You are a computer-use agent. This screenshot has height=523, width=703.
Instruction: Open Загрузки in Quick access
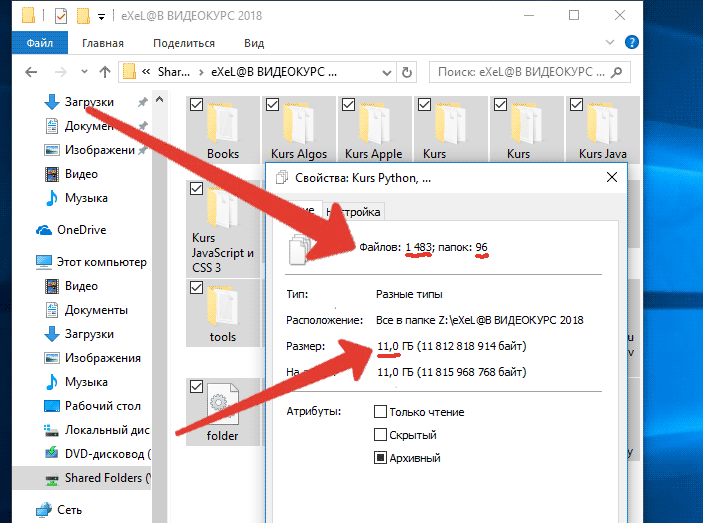(89, 102)
